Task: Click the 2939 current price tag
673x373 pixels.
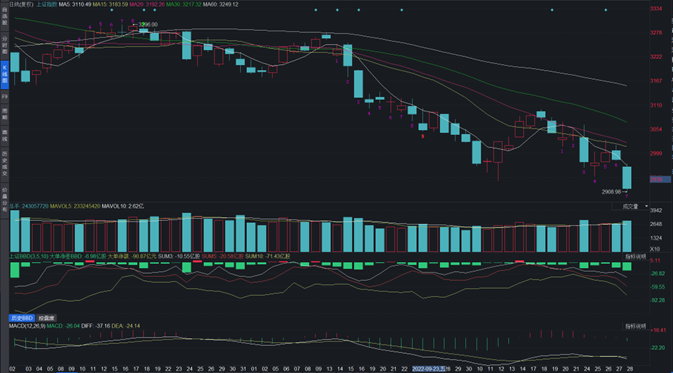Action: pyautogui.click(x=660, y=179)
